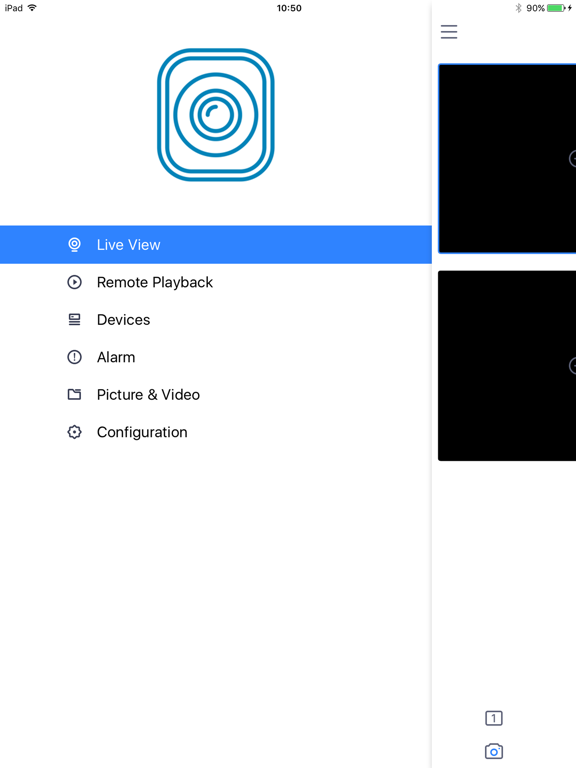
Task: Open the Configuration menu entry
Action: point(216,432)
